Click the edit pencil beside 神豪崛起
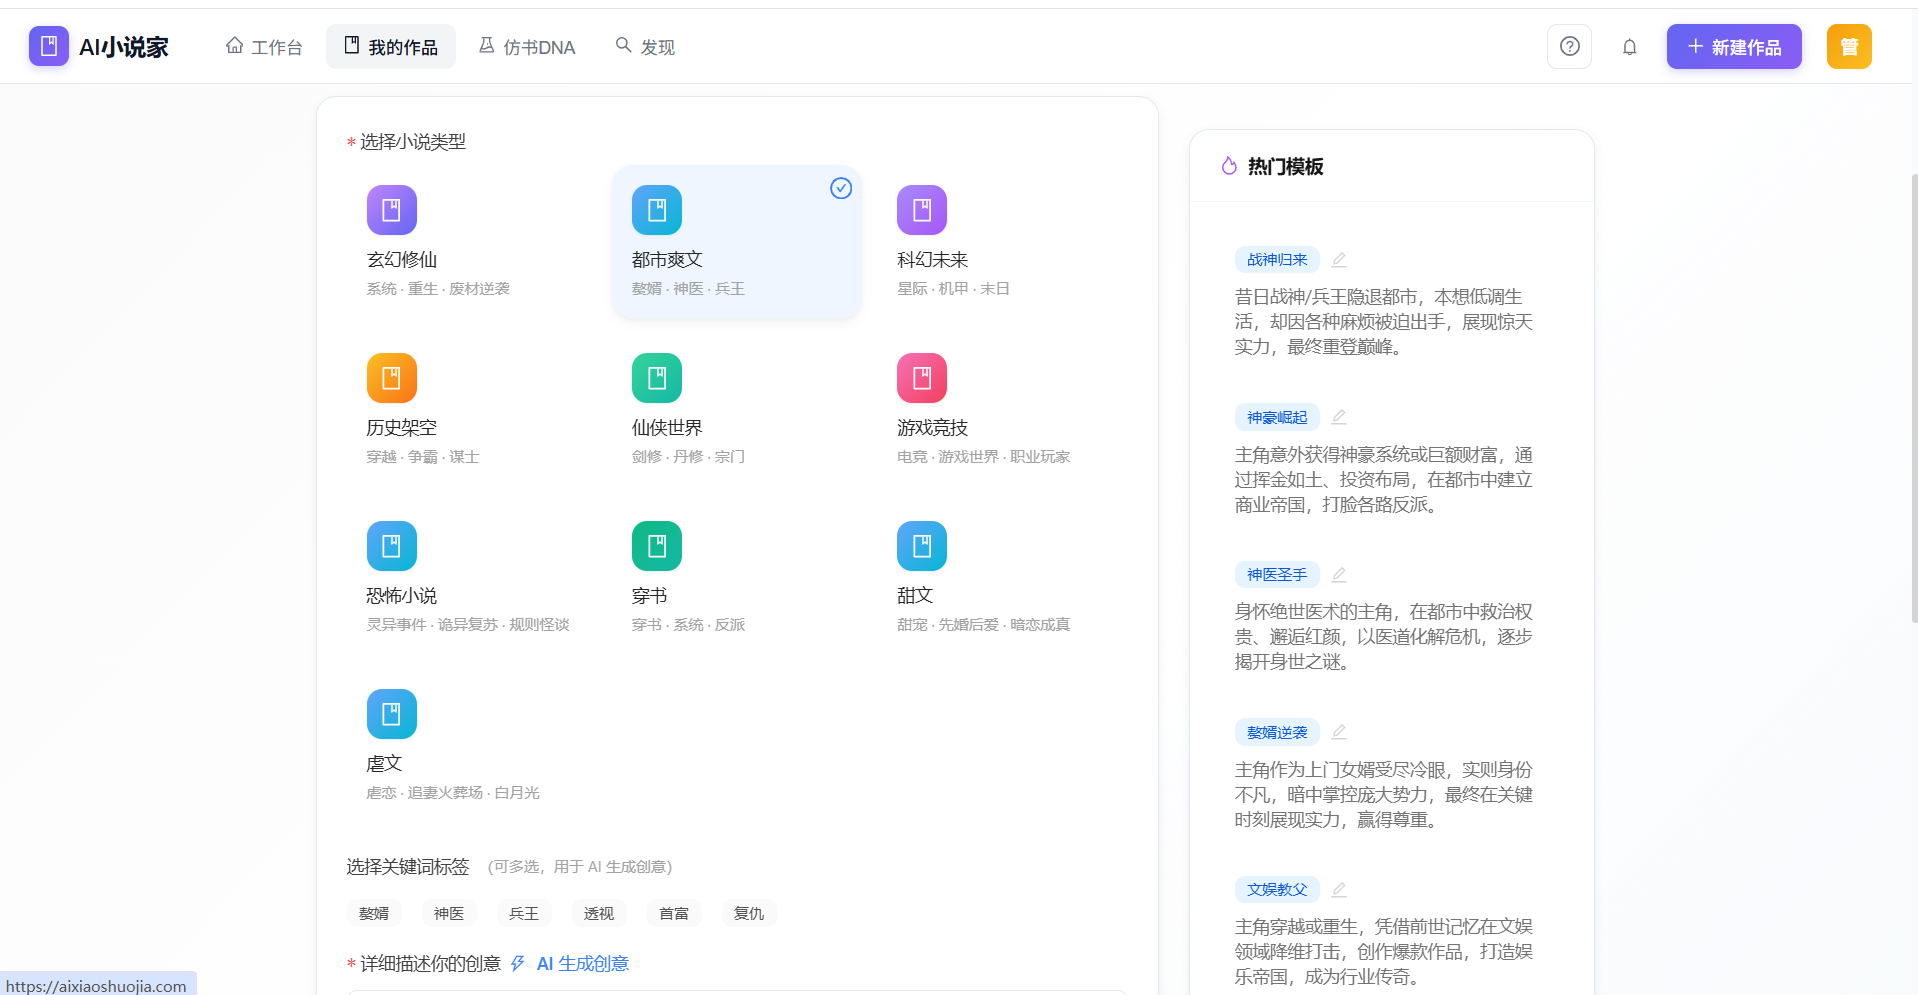The width and height of the screenshot is (1918, 995). point(1339,417)
